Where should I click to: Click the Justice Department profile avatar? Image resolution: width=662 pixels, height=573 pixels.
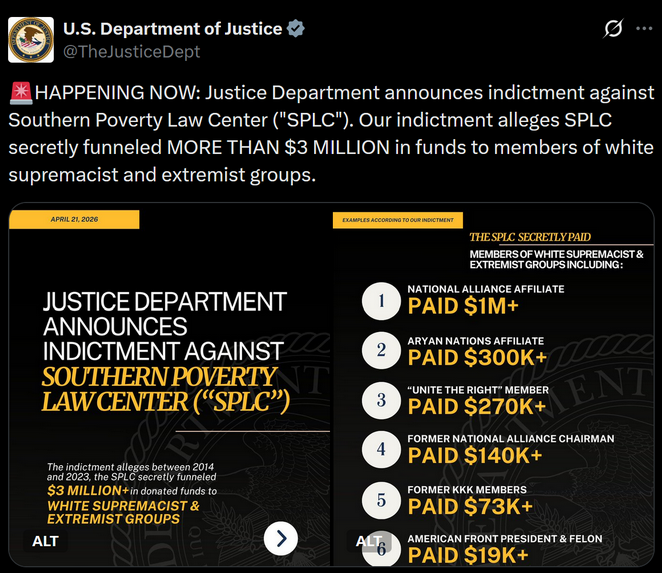(x=31, y=40)
